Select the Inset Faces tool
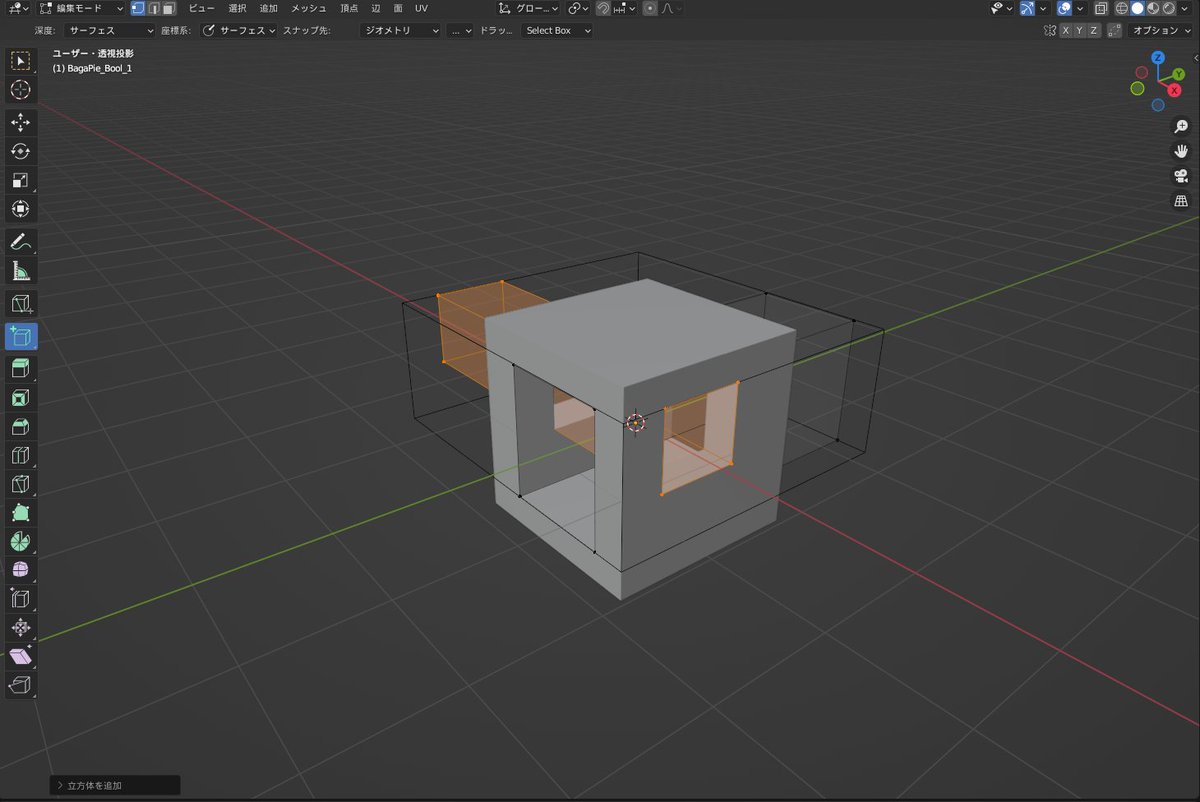This screenshot has width=1200, height=802. coord(20,398)
